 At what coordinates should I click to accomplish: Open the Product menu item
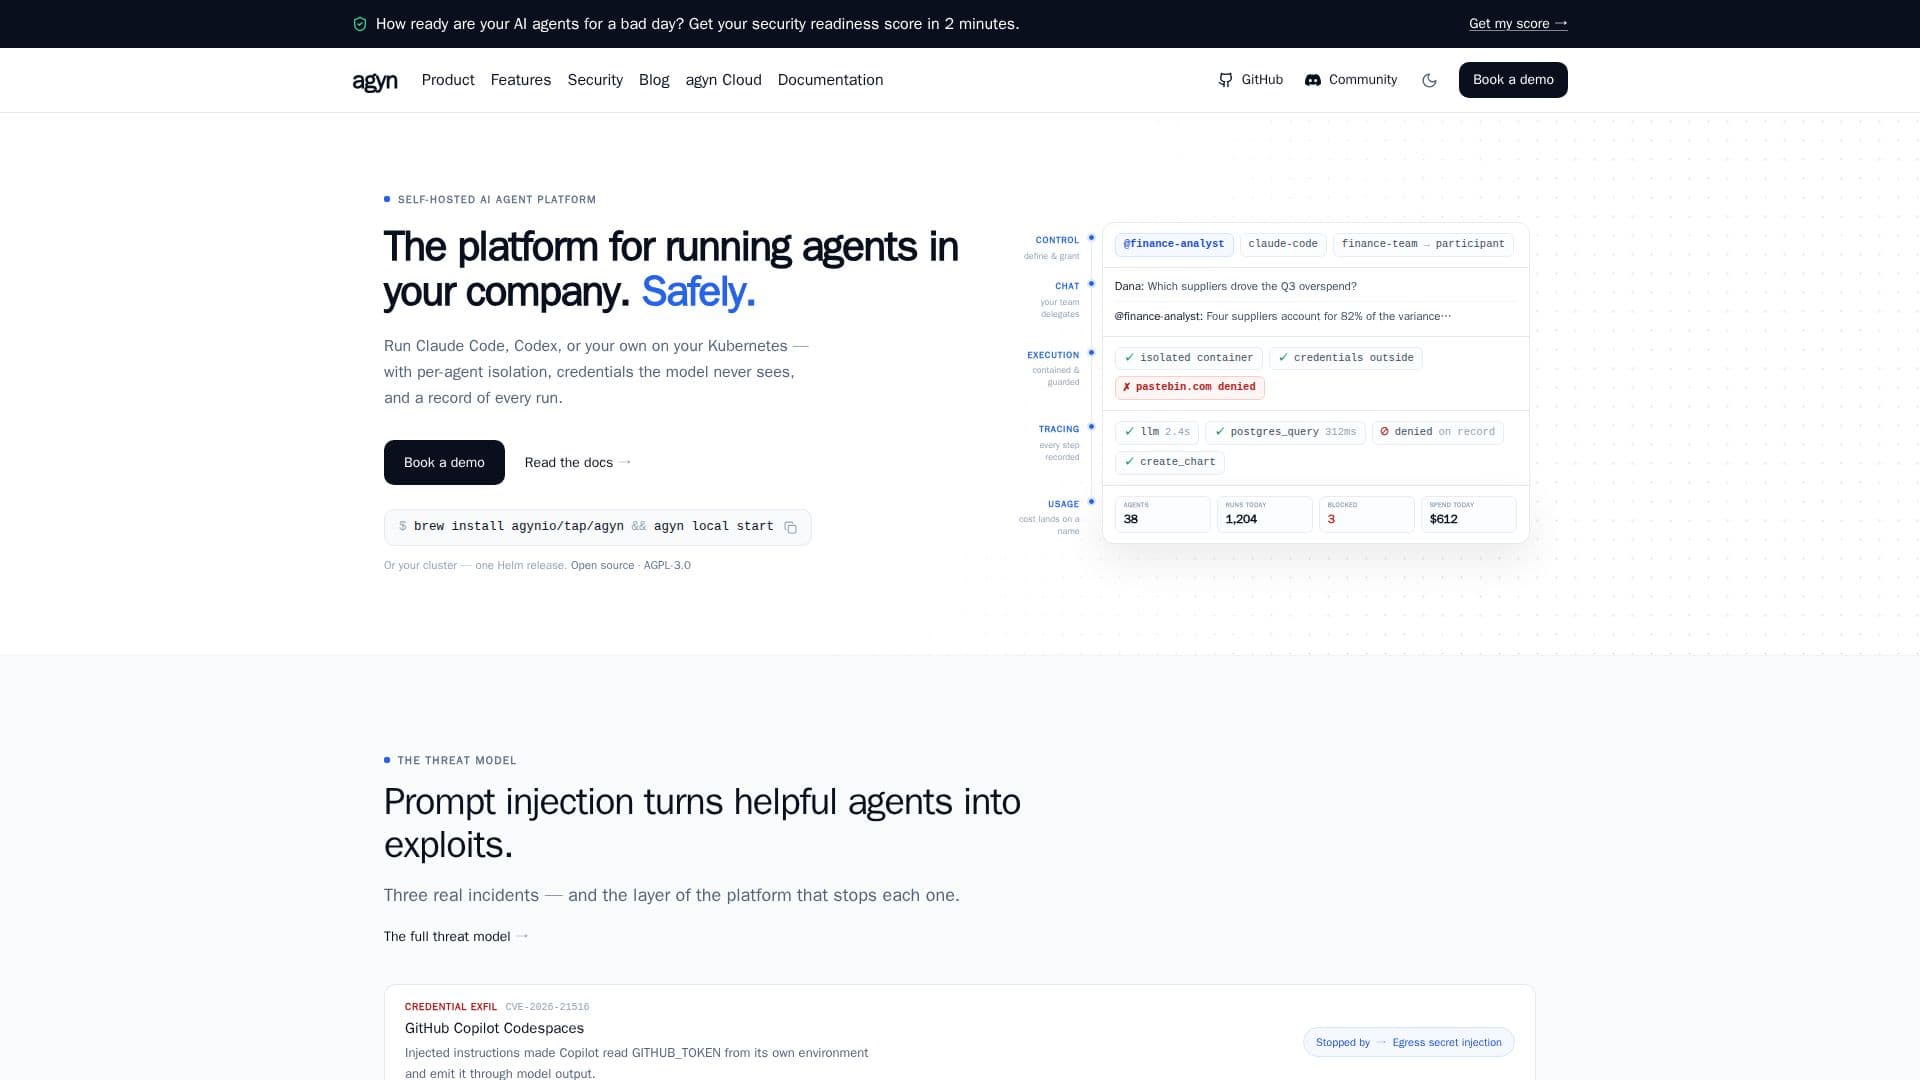tap(448, 80)
